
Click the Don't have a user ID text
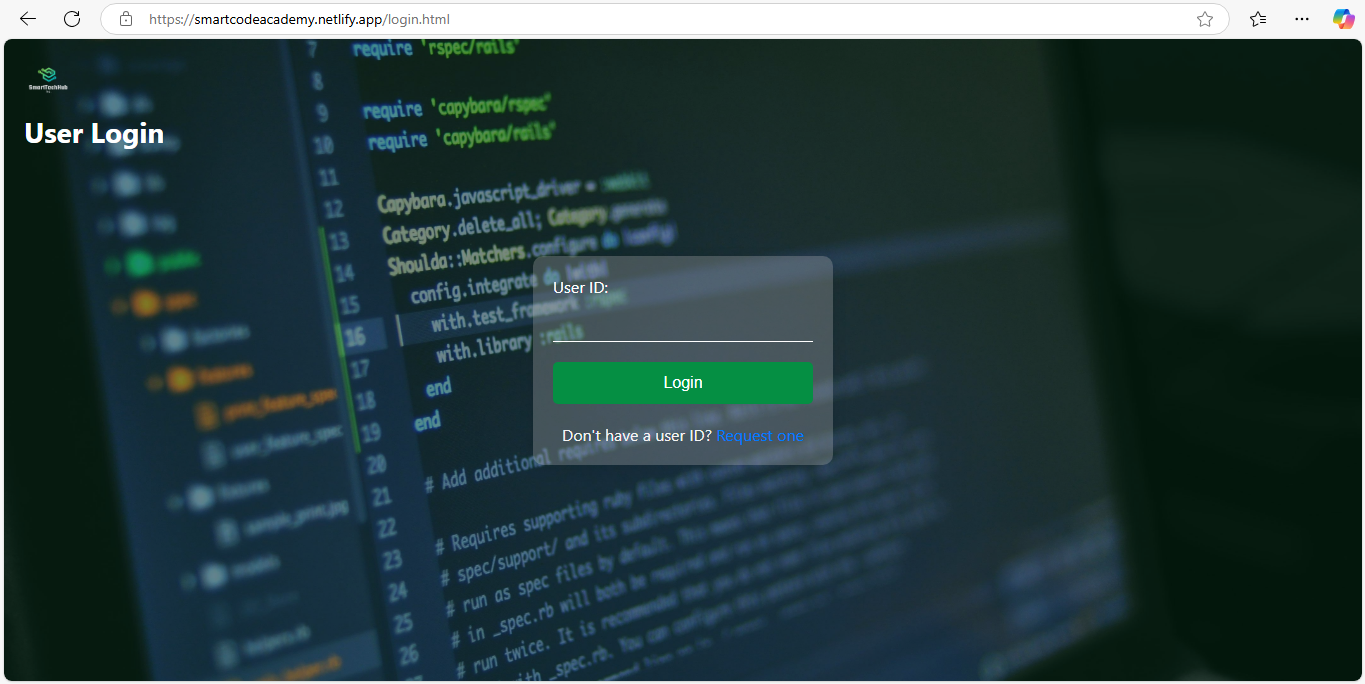coord(637,435)
